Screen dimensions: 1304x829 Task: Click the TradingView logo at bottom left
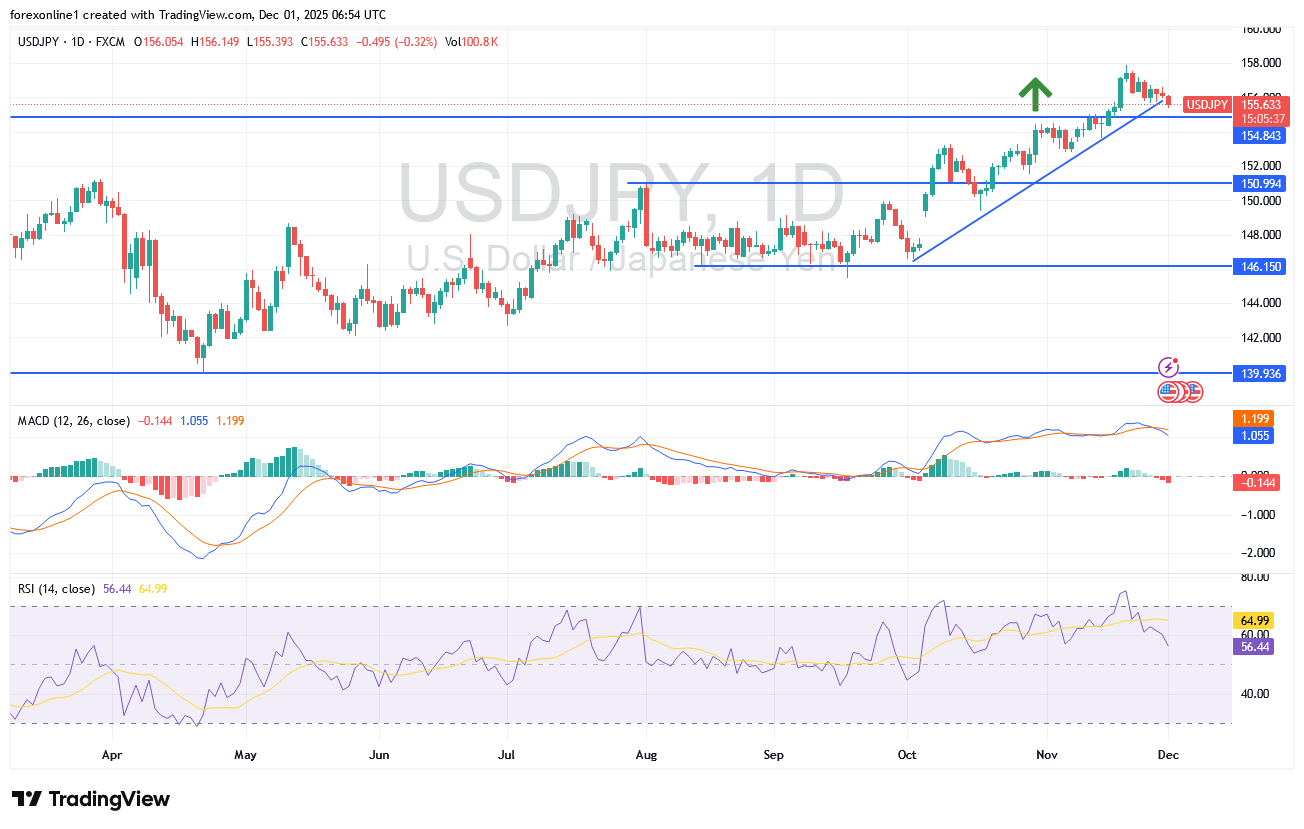click(91, 799)
